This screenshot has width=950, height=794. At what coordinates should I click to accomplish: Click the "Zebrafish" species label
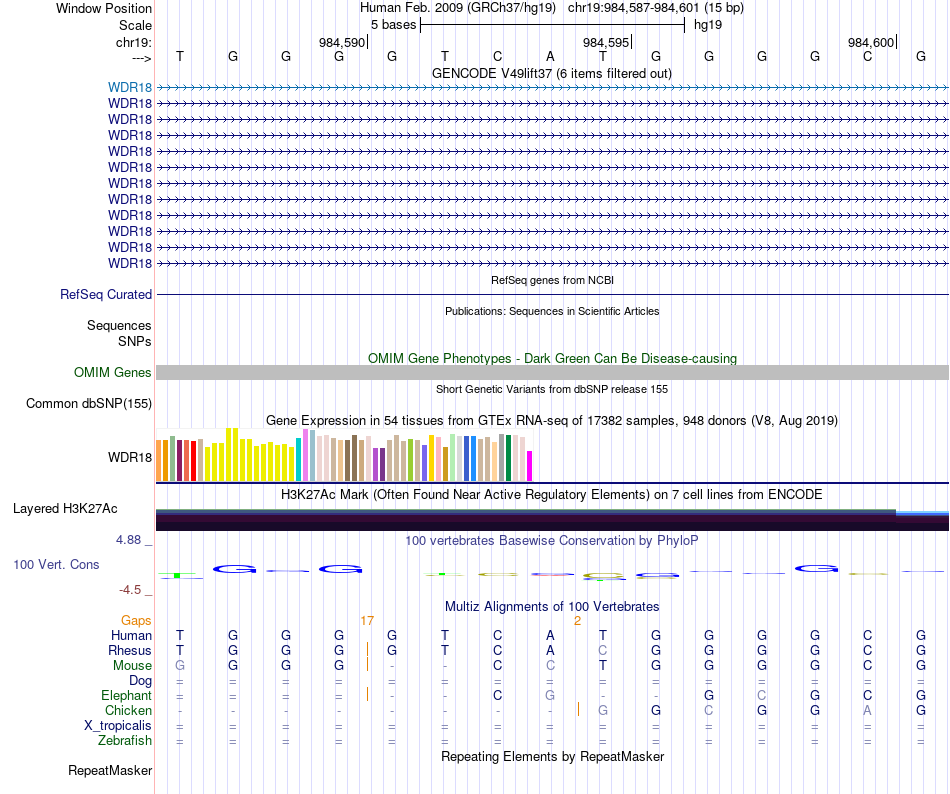(125, 740)
